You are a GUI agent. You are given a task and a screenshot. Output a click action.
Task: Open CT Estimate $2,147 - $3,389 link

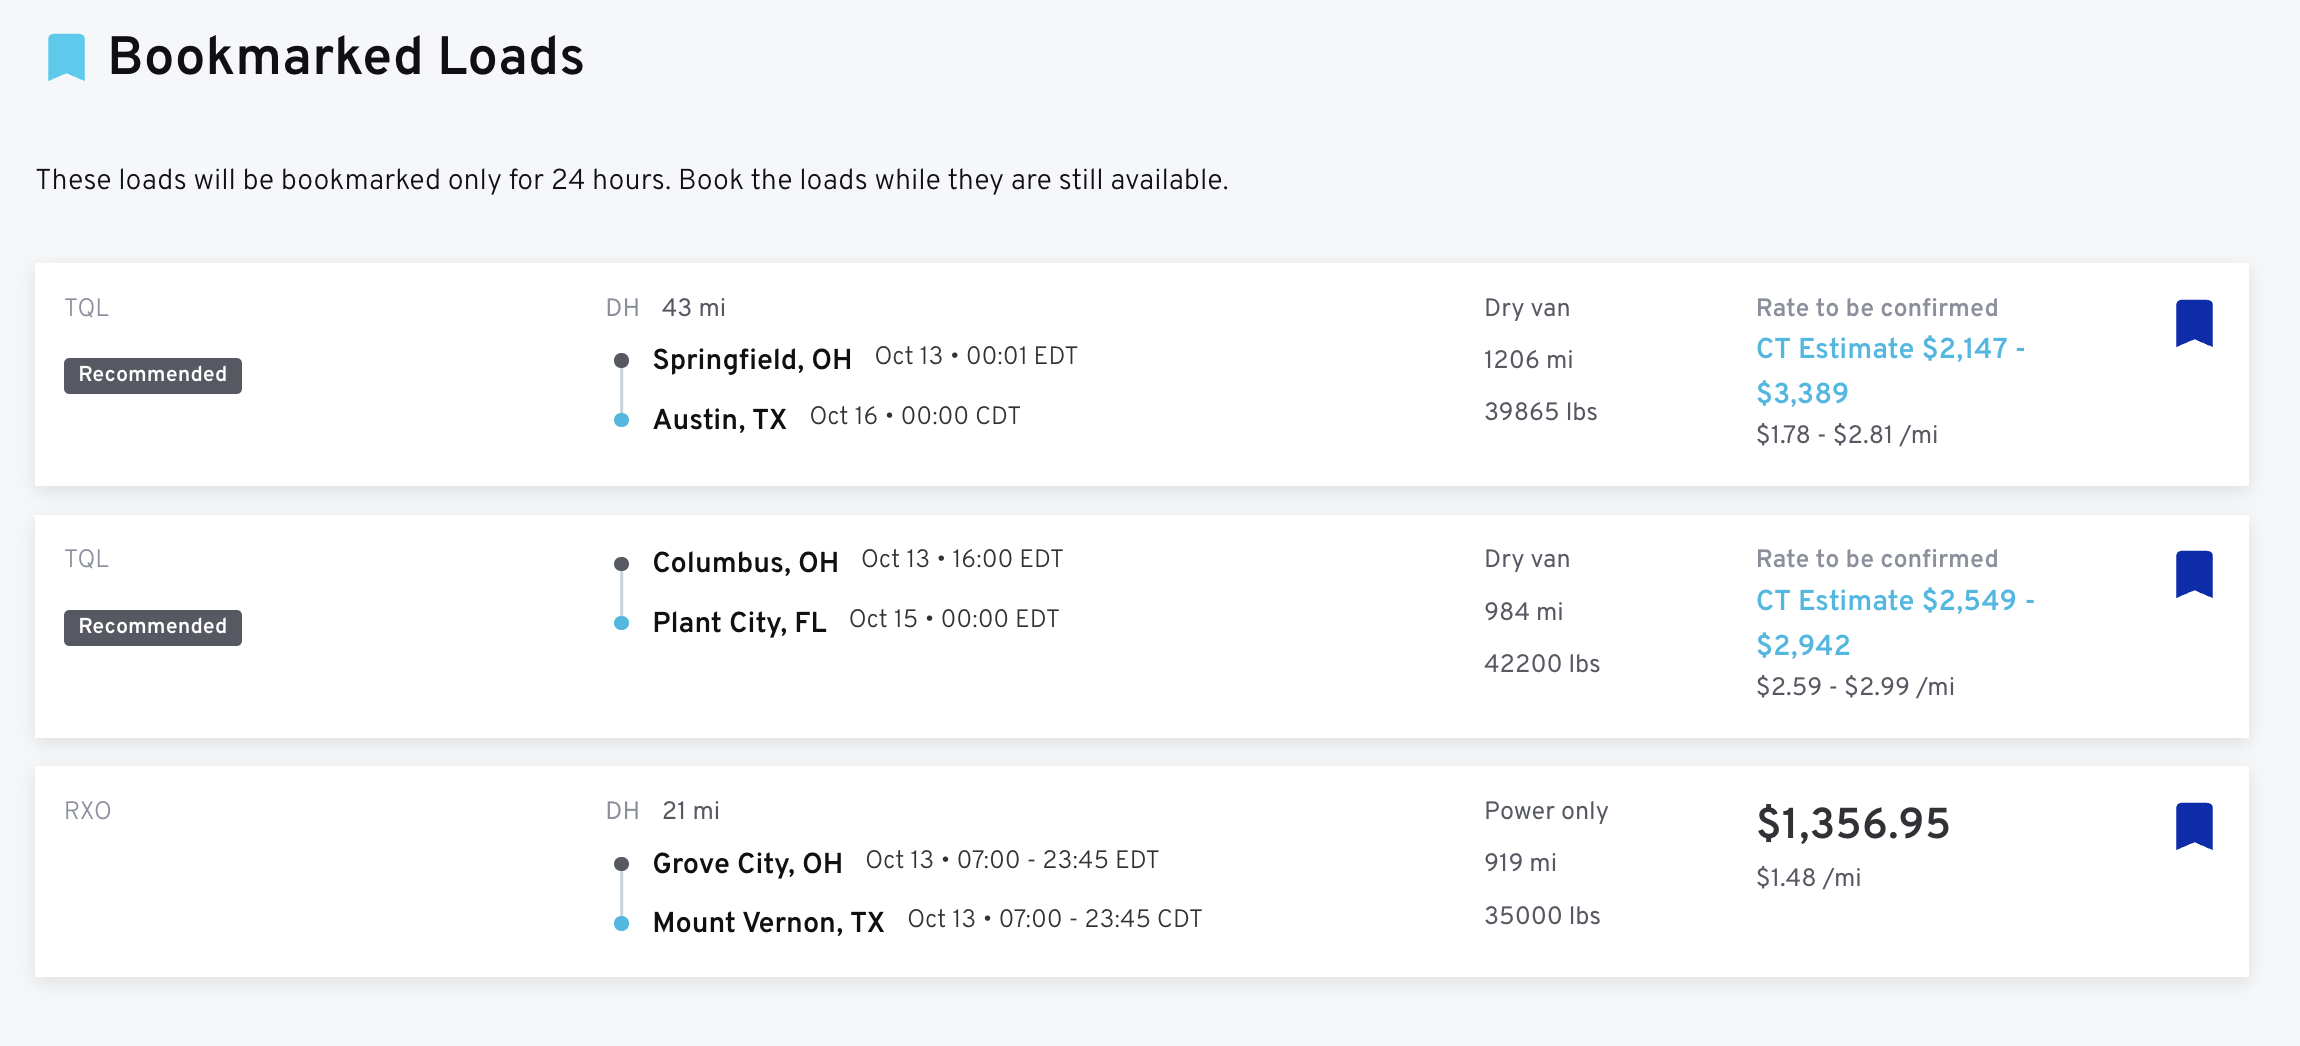[x=1890, y=370]
